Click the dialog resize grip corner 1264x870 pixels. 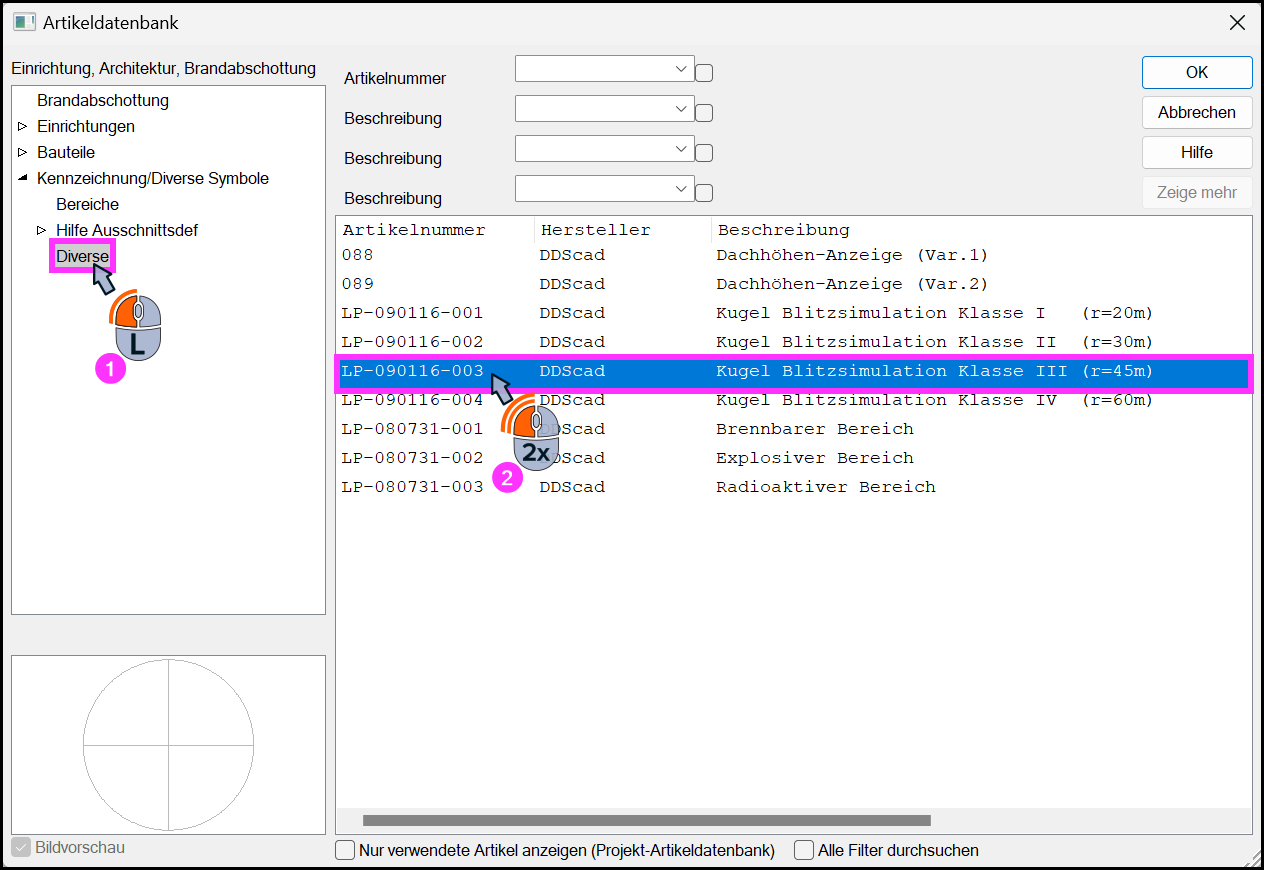1251,857
